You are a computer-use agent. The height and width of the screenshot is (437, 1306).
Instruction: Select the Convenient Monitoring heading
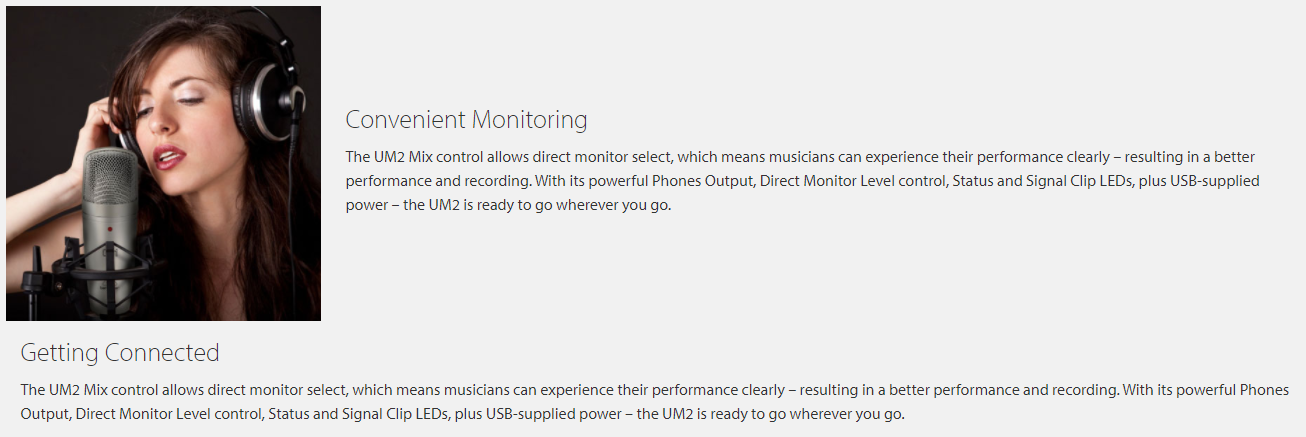(x=466, y=120)
